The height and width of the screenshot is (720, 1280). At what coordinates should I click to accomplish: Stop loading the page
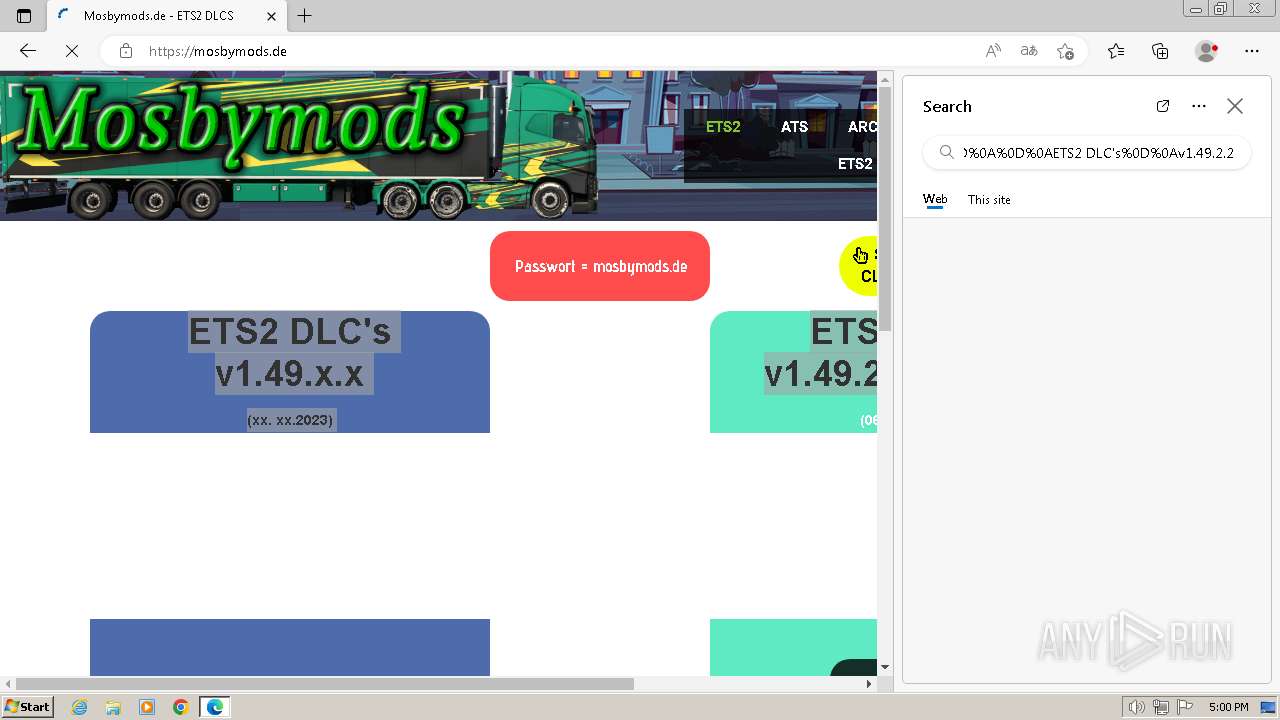tap(72, 51)
